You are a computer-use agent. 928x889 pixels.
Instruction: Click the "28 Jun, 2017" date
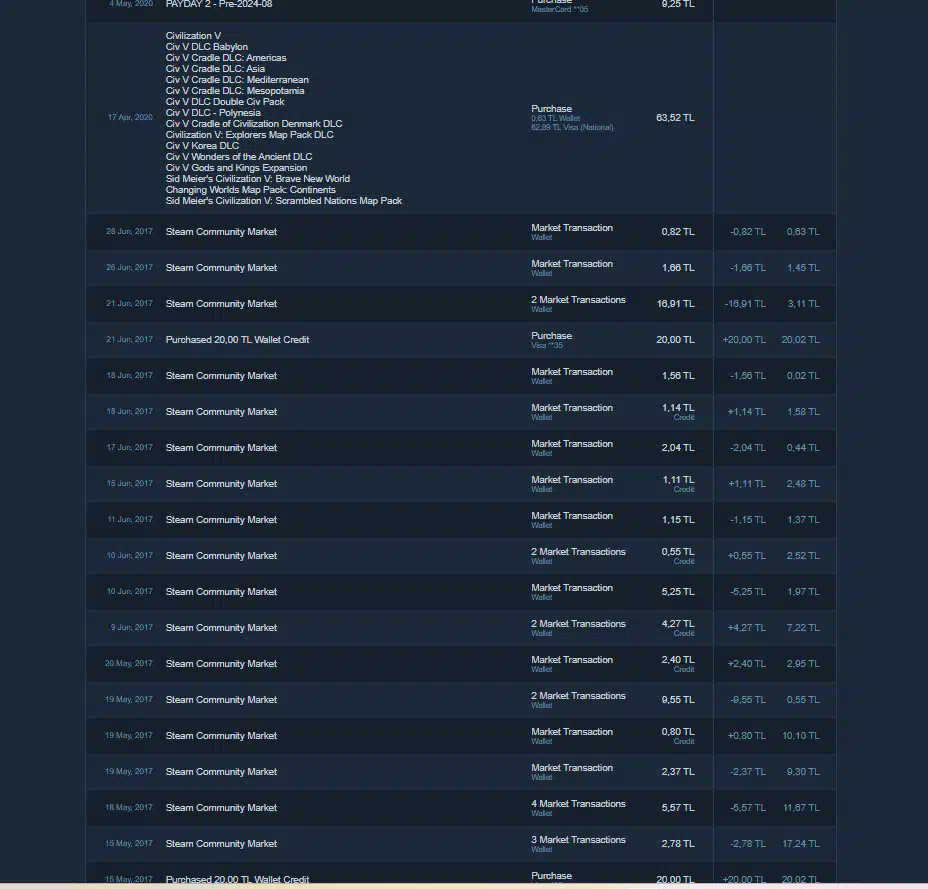(x=130, y=231)
